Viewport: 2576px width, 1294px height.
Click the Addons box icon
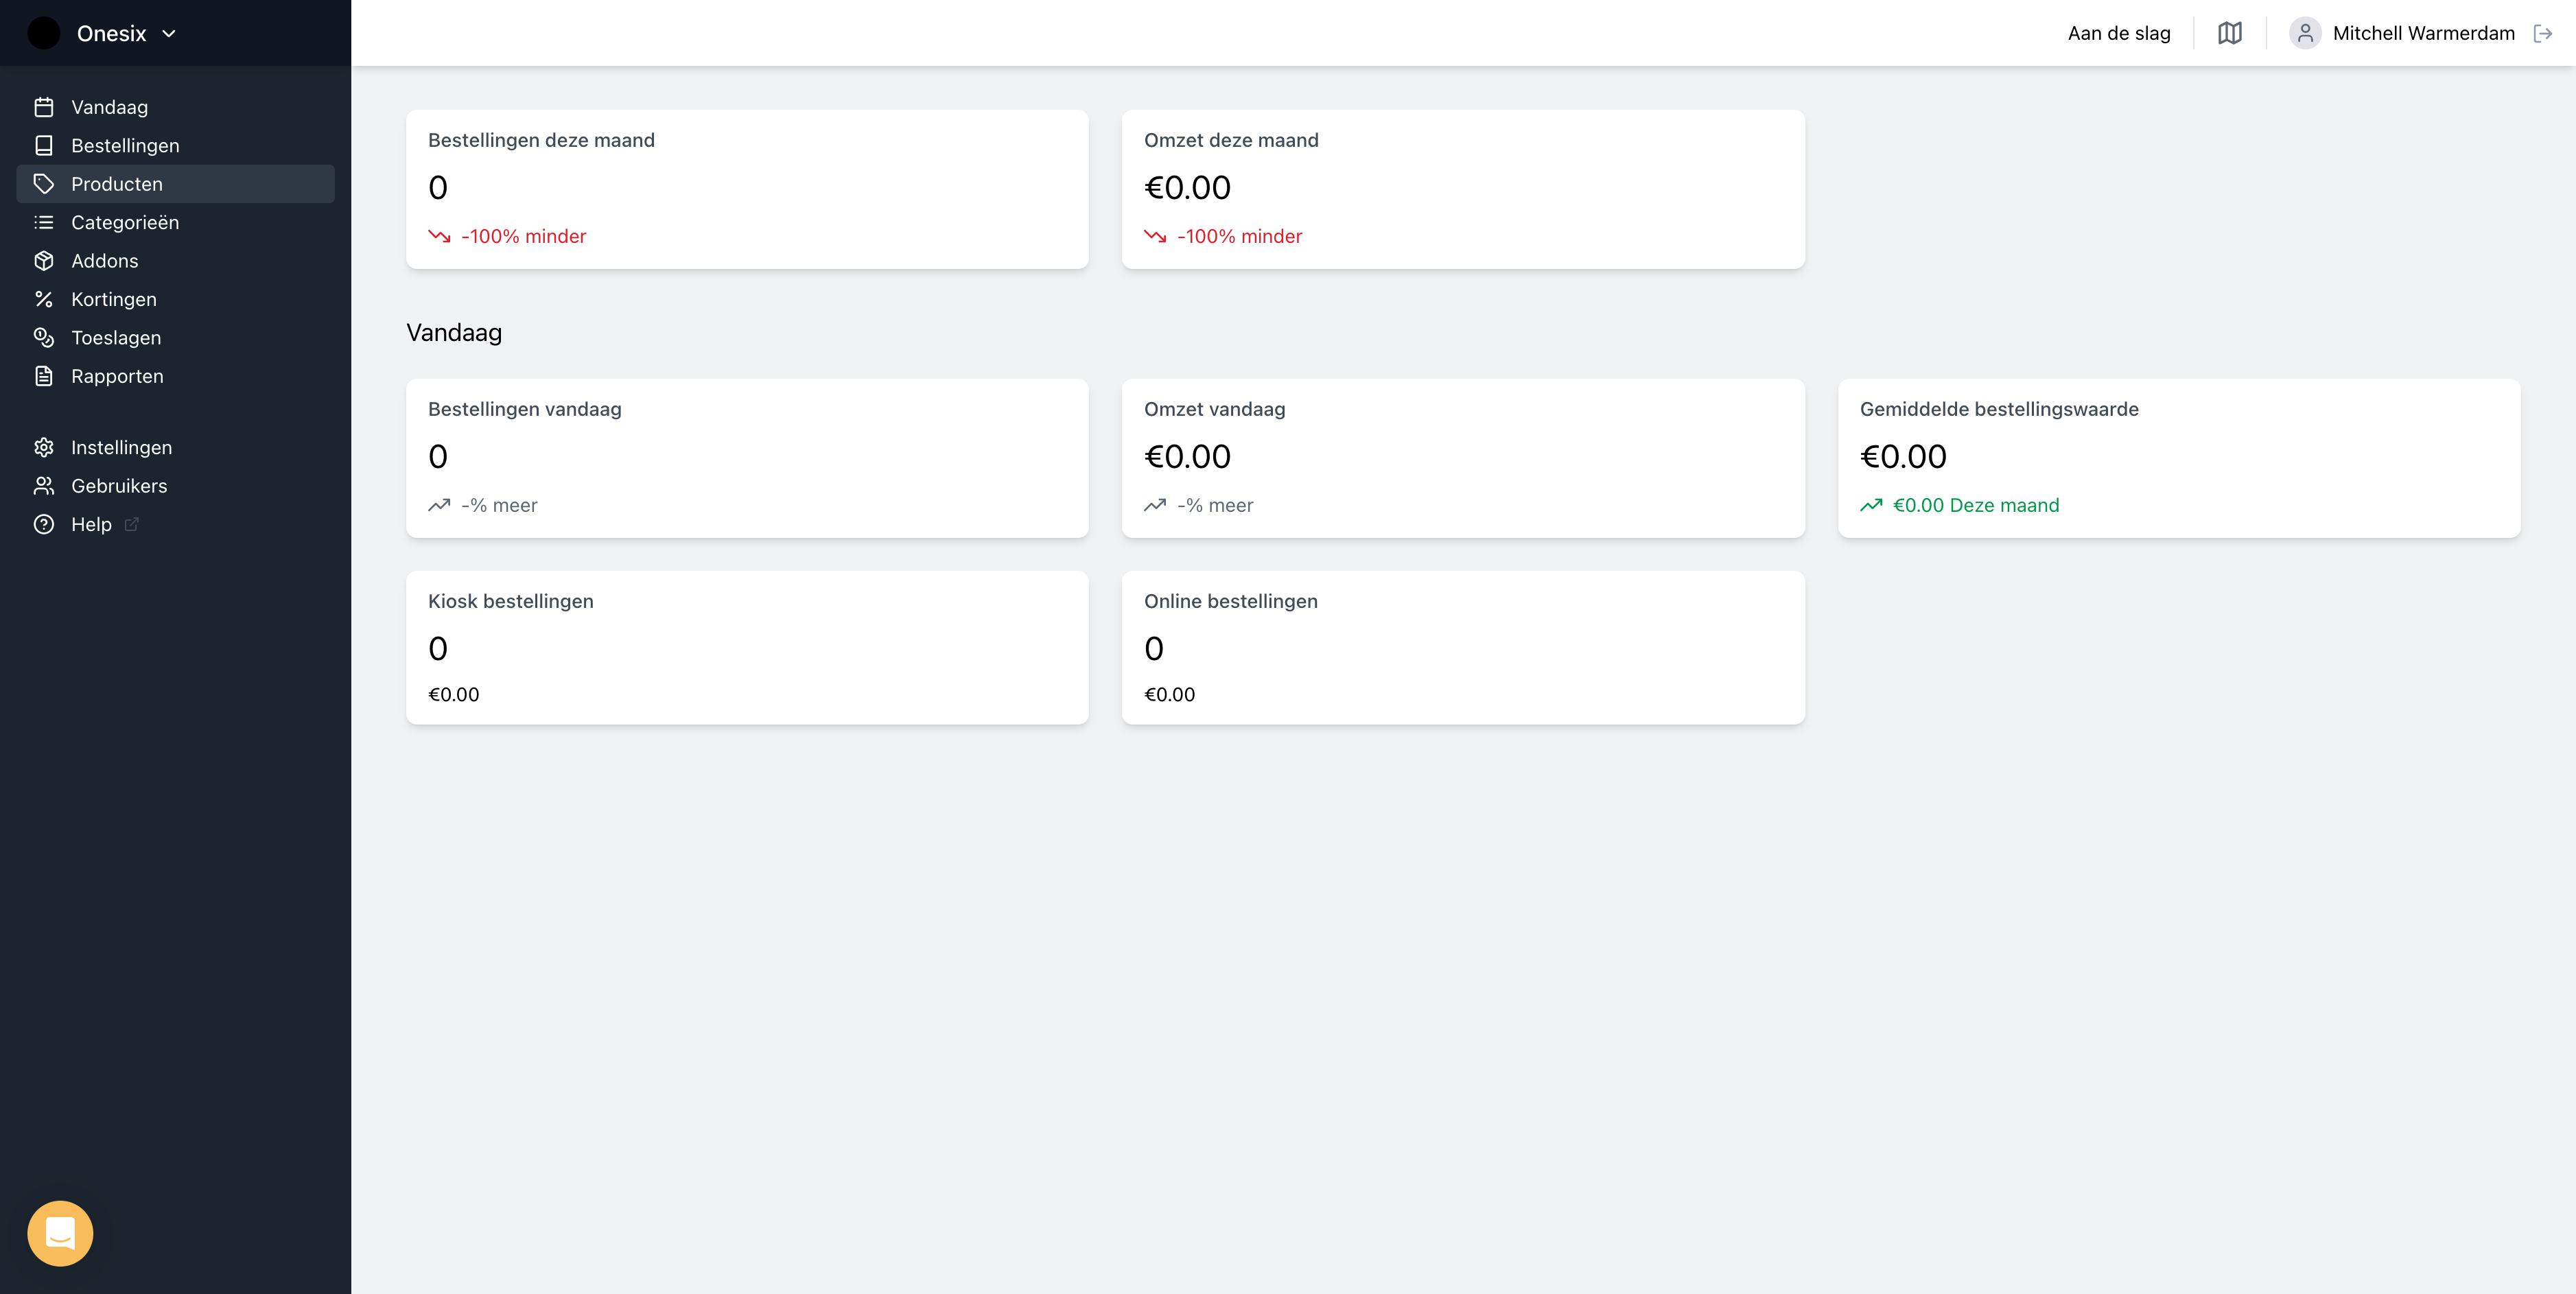click(x=44, y=261)
